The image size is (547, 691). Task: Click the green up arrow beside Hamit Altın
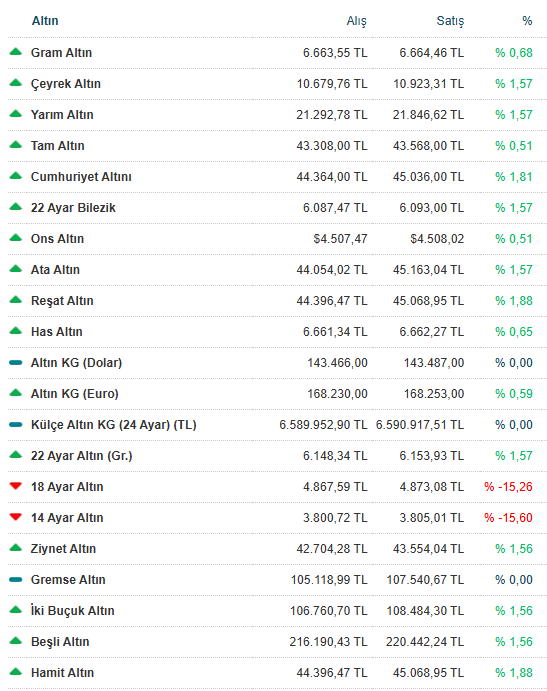point(15,672)
